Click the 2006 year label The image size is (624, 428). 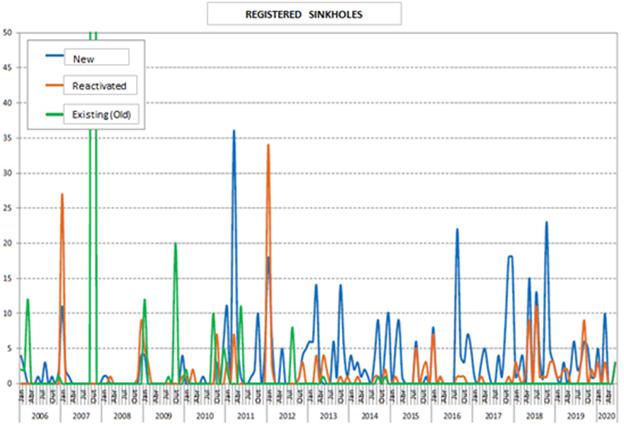(x=40, y=416)
